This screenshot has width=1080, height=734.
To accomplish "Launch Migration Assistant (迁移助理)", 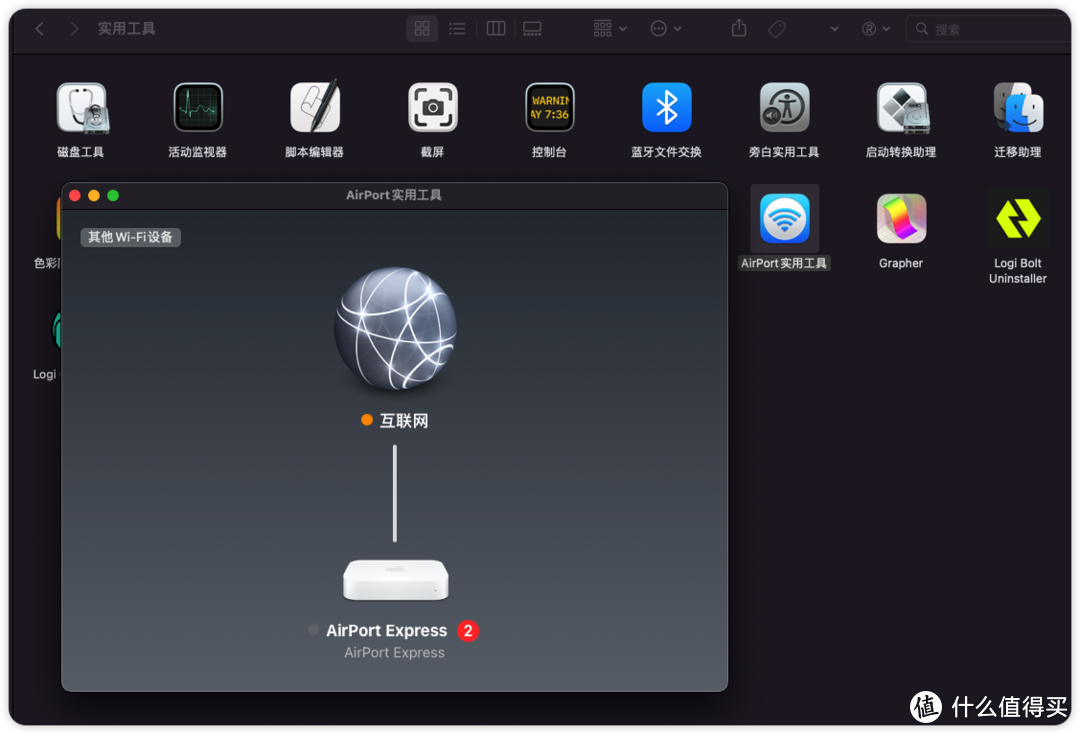I will coord(1018,107).
